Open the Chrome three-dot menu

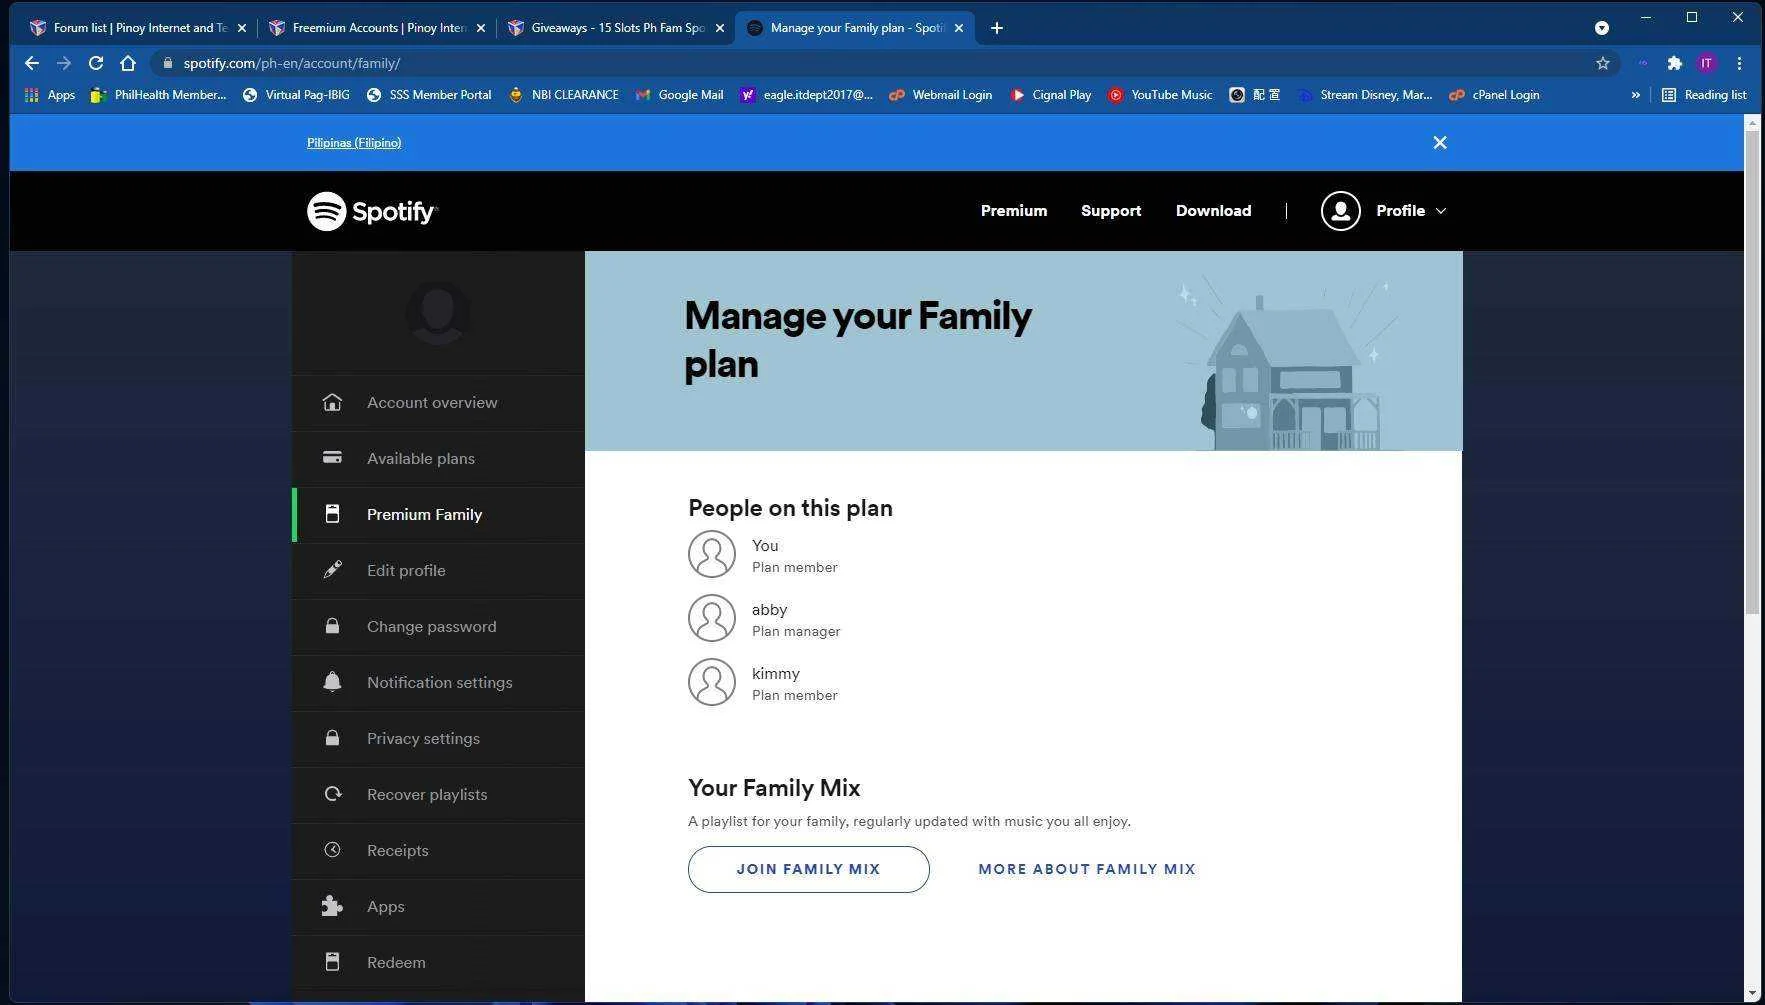[1739, 63]
